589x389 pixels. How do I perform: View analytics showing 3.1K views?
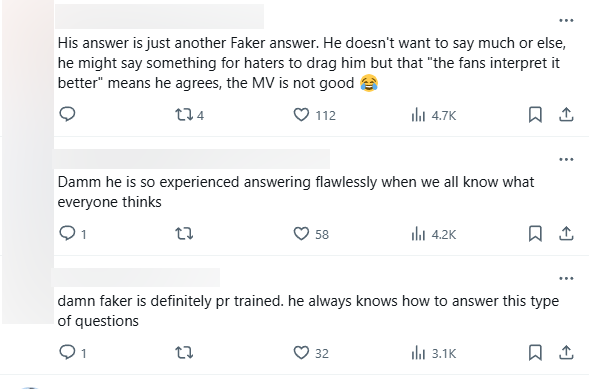(434, 353)
